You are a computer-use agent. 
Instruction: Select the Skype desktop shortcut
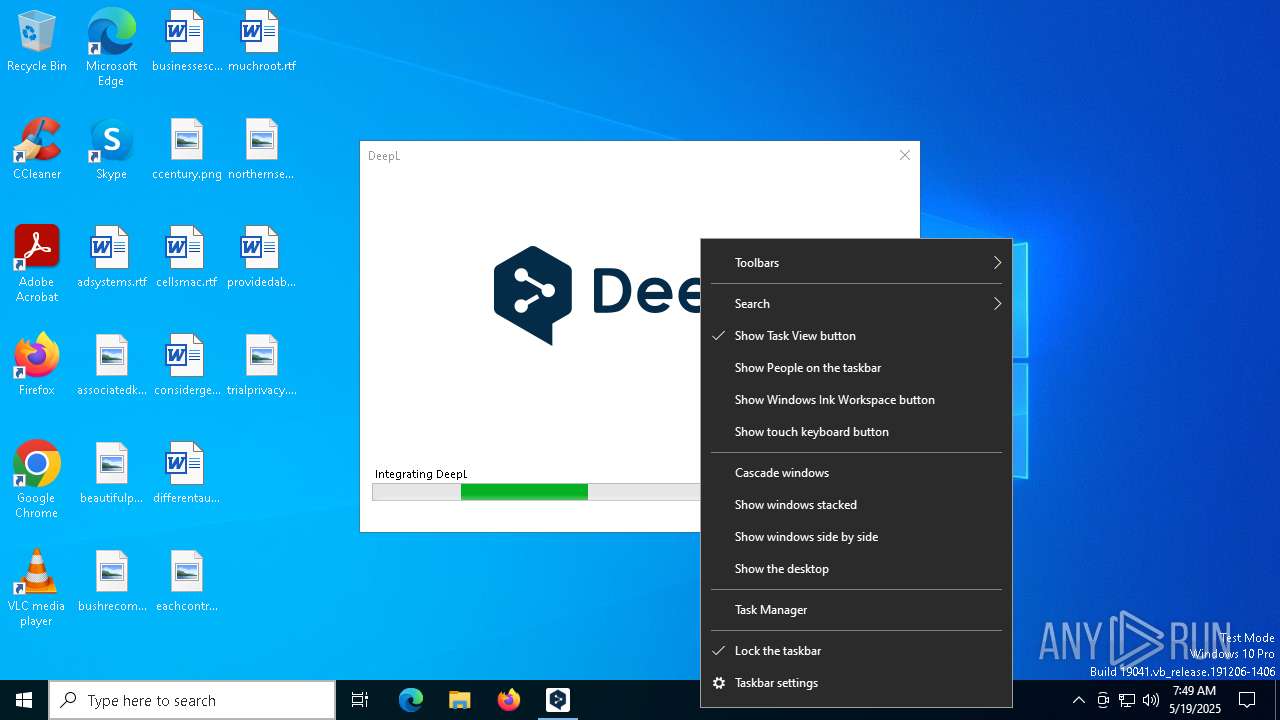coord(111,149)
